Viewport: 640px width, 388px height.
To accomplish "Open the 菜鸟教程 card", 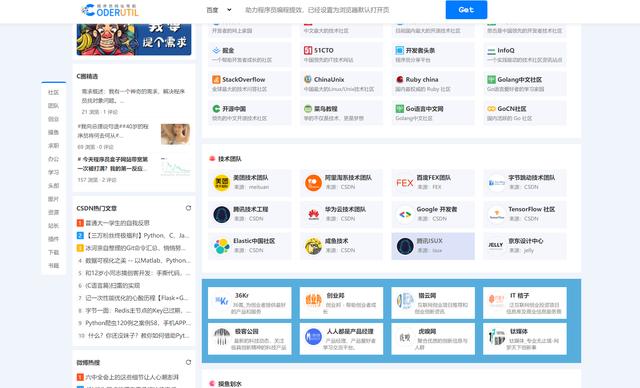I will pyautogui.click(x=341, y=113).
